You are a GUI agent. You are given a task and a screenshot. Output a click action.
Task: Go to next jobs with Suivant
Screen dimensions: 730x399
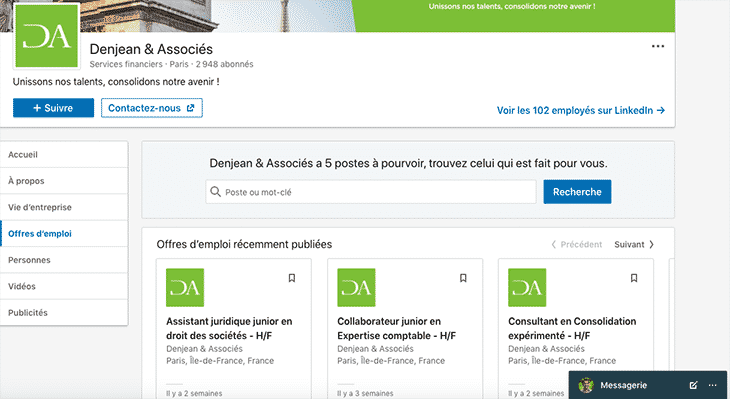pyautogui.click(x=634, y=244)
